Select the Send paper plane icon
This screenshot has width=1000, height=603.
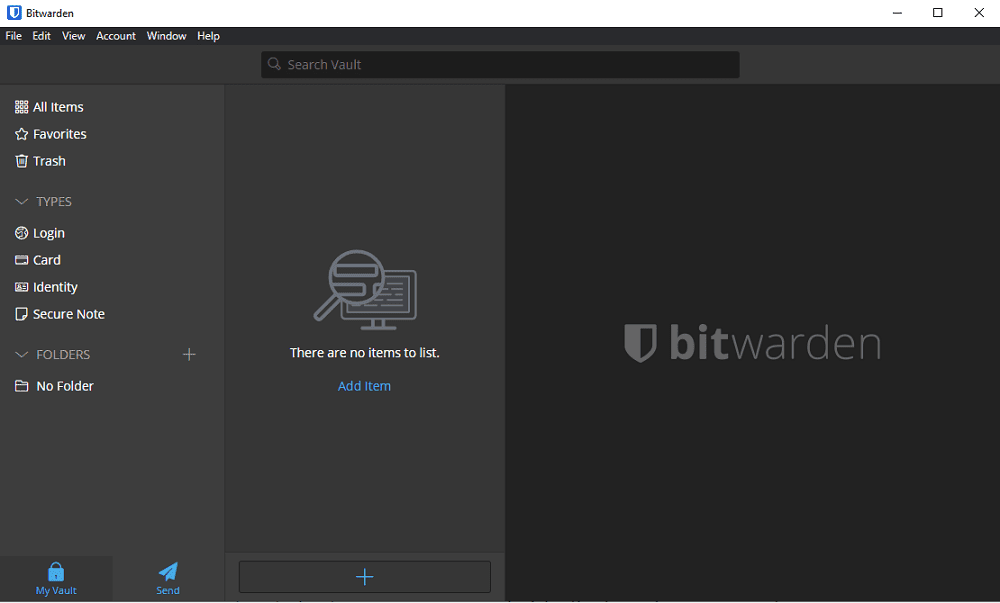[x=167, y=570]
